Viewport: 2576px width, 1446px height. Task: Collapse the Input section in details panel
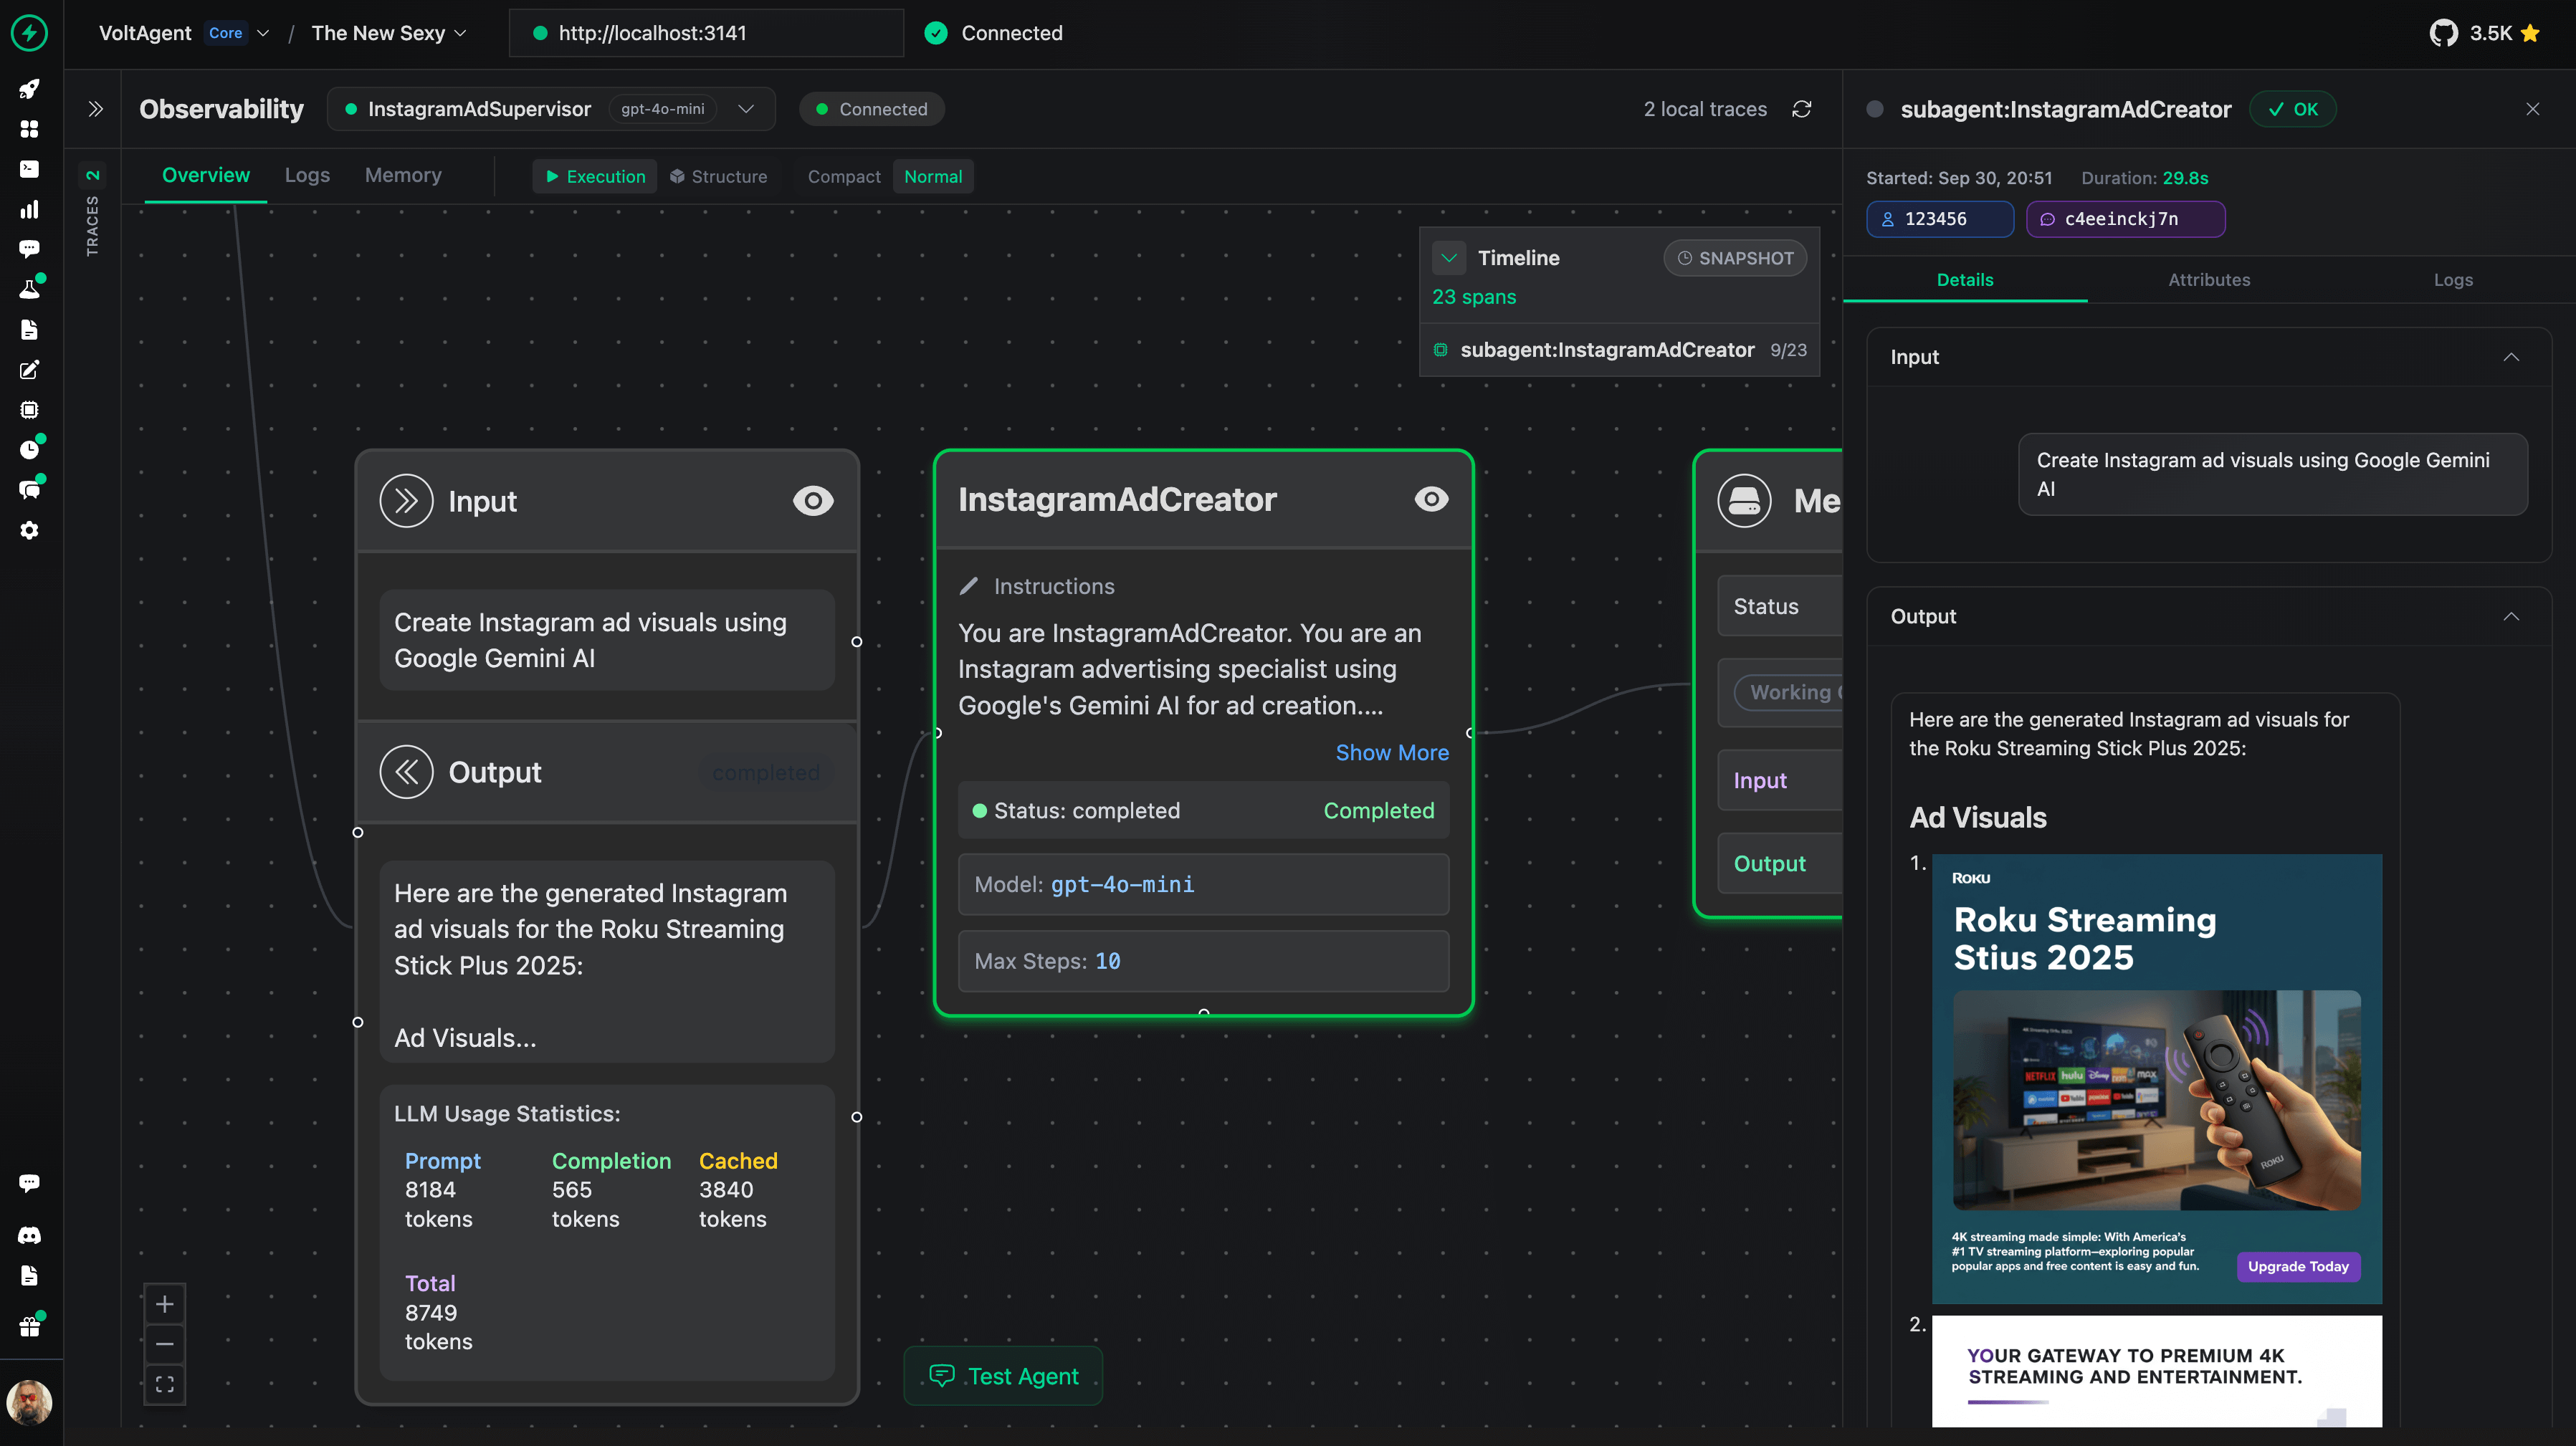[x=2510, y=357]
